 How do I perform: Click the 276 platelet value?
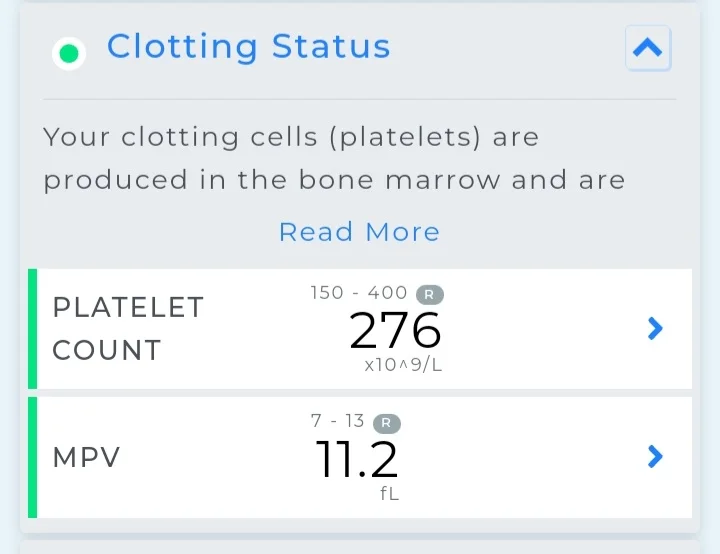click(x=395, y=330)
